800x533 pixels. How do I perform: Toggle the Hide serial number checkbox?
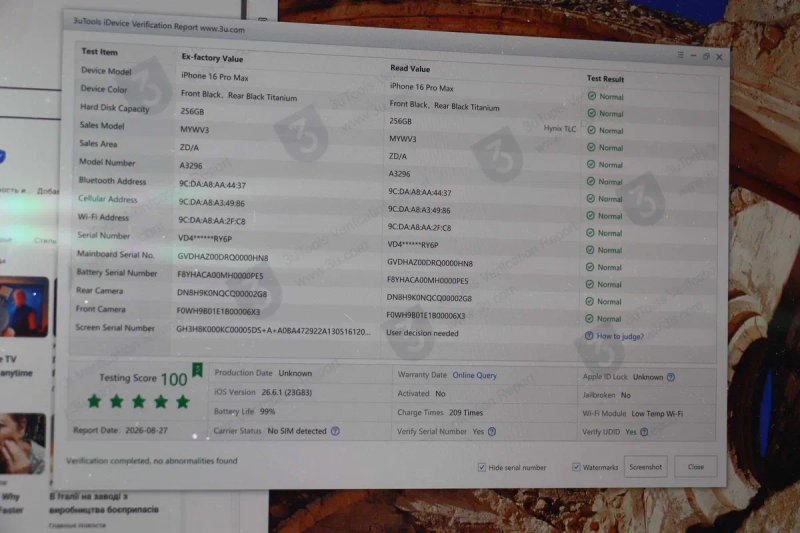(x=481, y=467)
